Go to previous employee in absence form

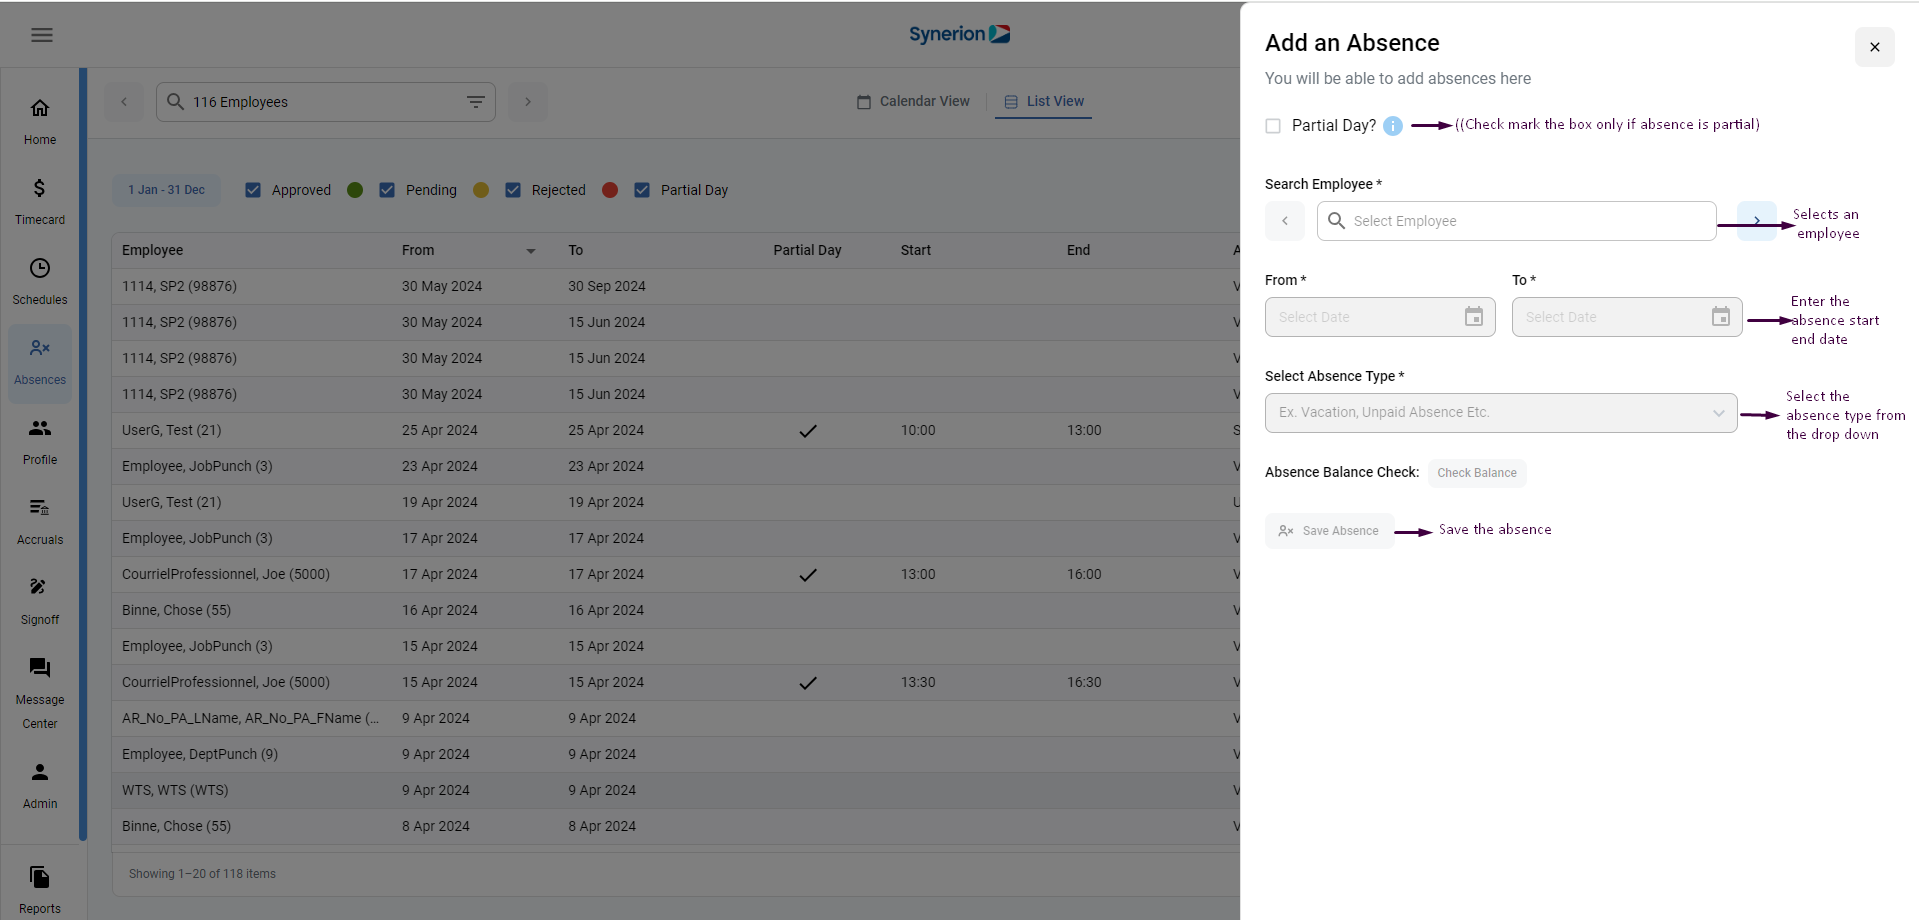[x=1285, y=221]
